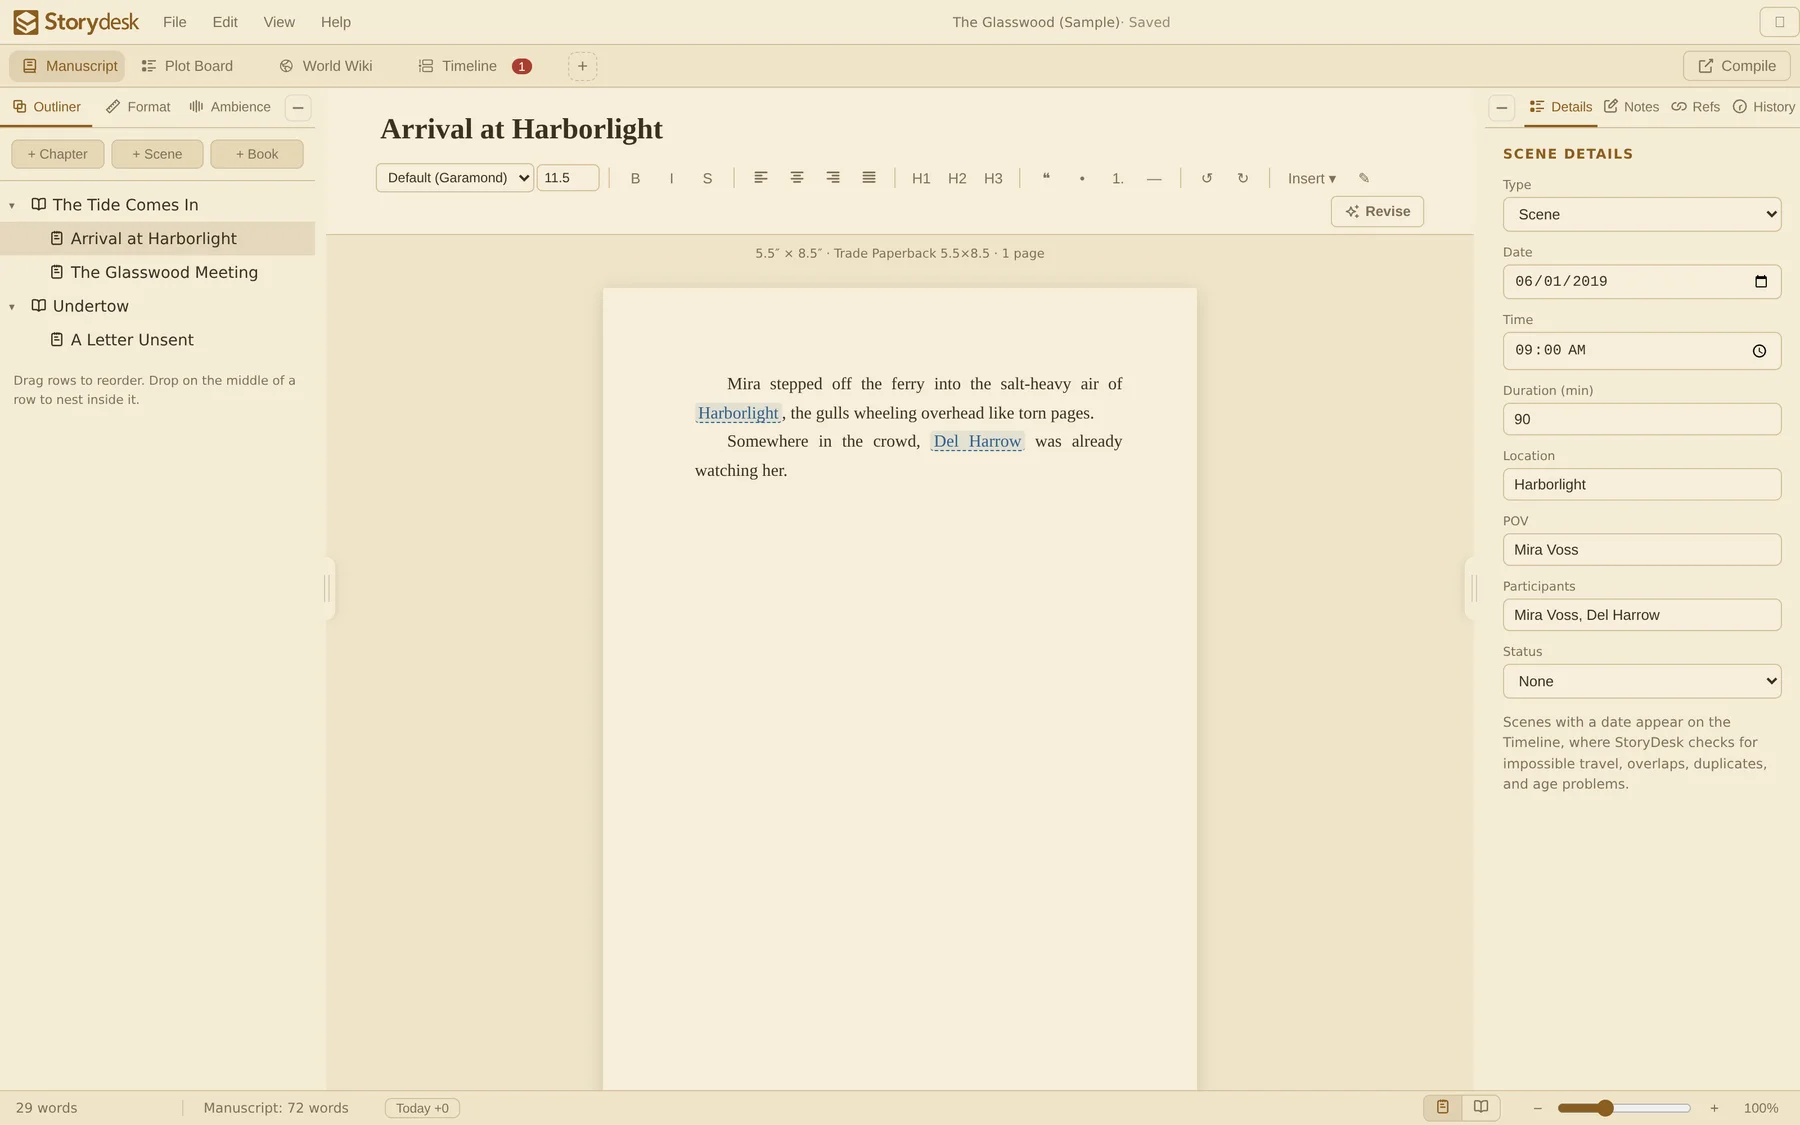Click the font size field
The image size is (1800, 1125).
pyautogui.click(x=568, y=178)
